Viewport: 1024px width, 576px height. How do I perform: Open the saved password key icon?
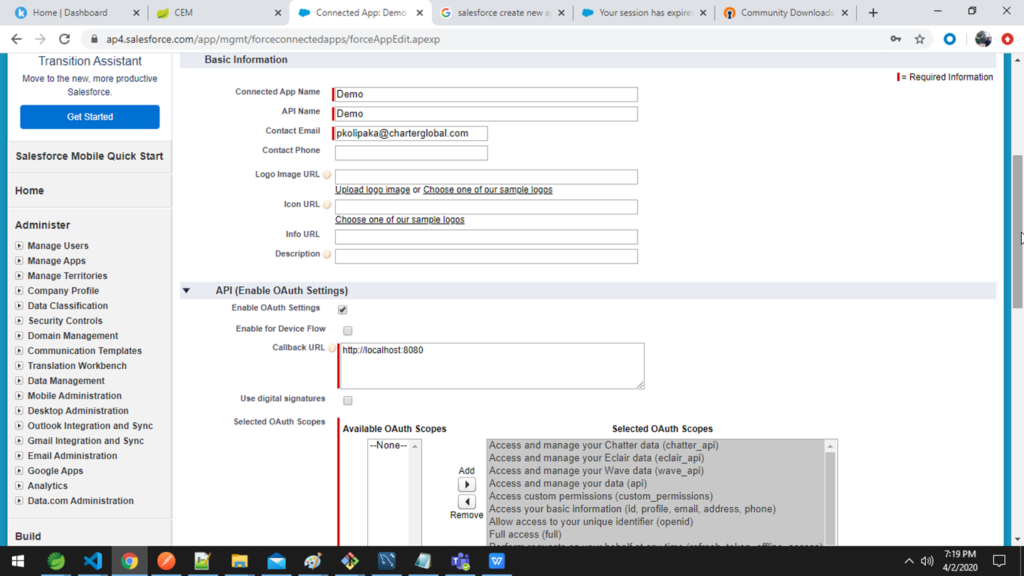(x=895, y=39)
